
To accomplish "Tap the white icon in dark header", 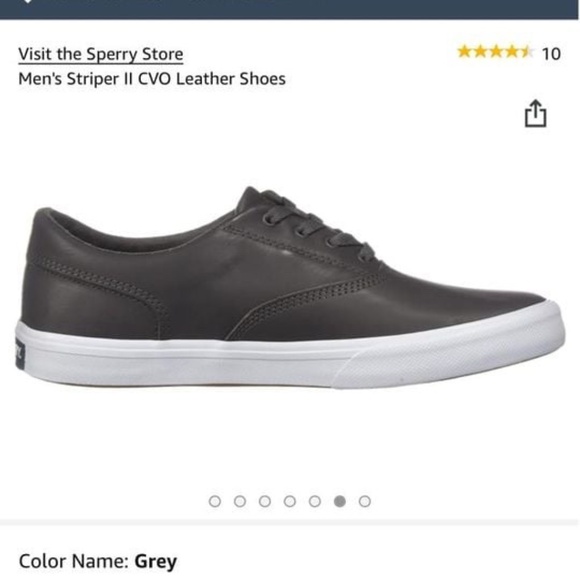I will tap(28, 2).
